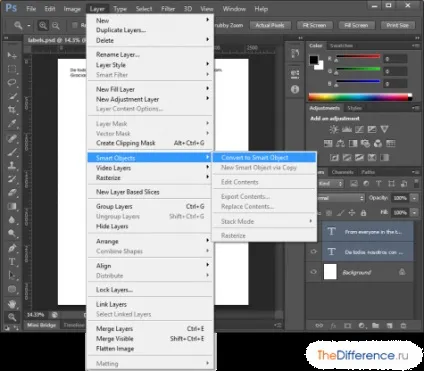
Task: Expand the New Adjustment Layer submenu
Action: (x=150, y=99)
